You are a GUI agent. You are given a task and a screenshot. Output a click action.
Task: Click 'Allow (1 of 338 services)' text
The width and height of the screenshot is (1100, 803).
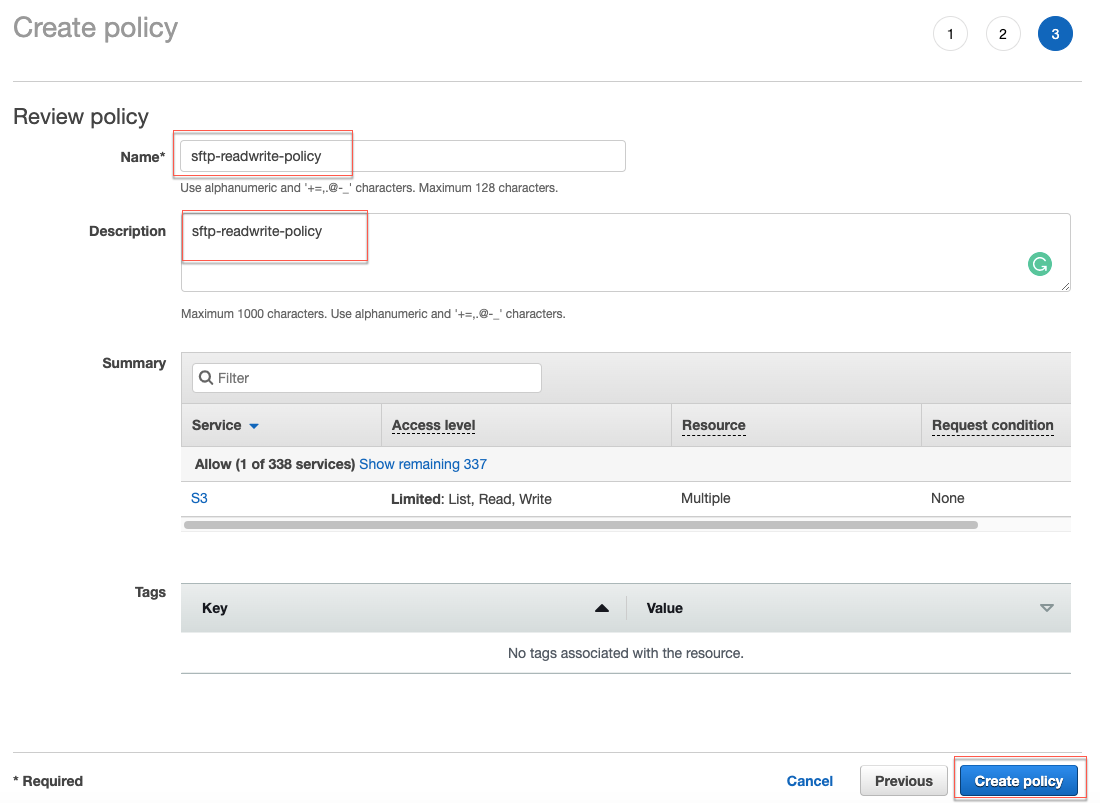(274, 464)
